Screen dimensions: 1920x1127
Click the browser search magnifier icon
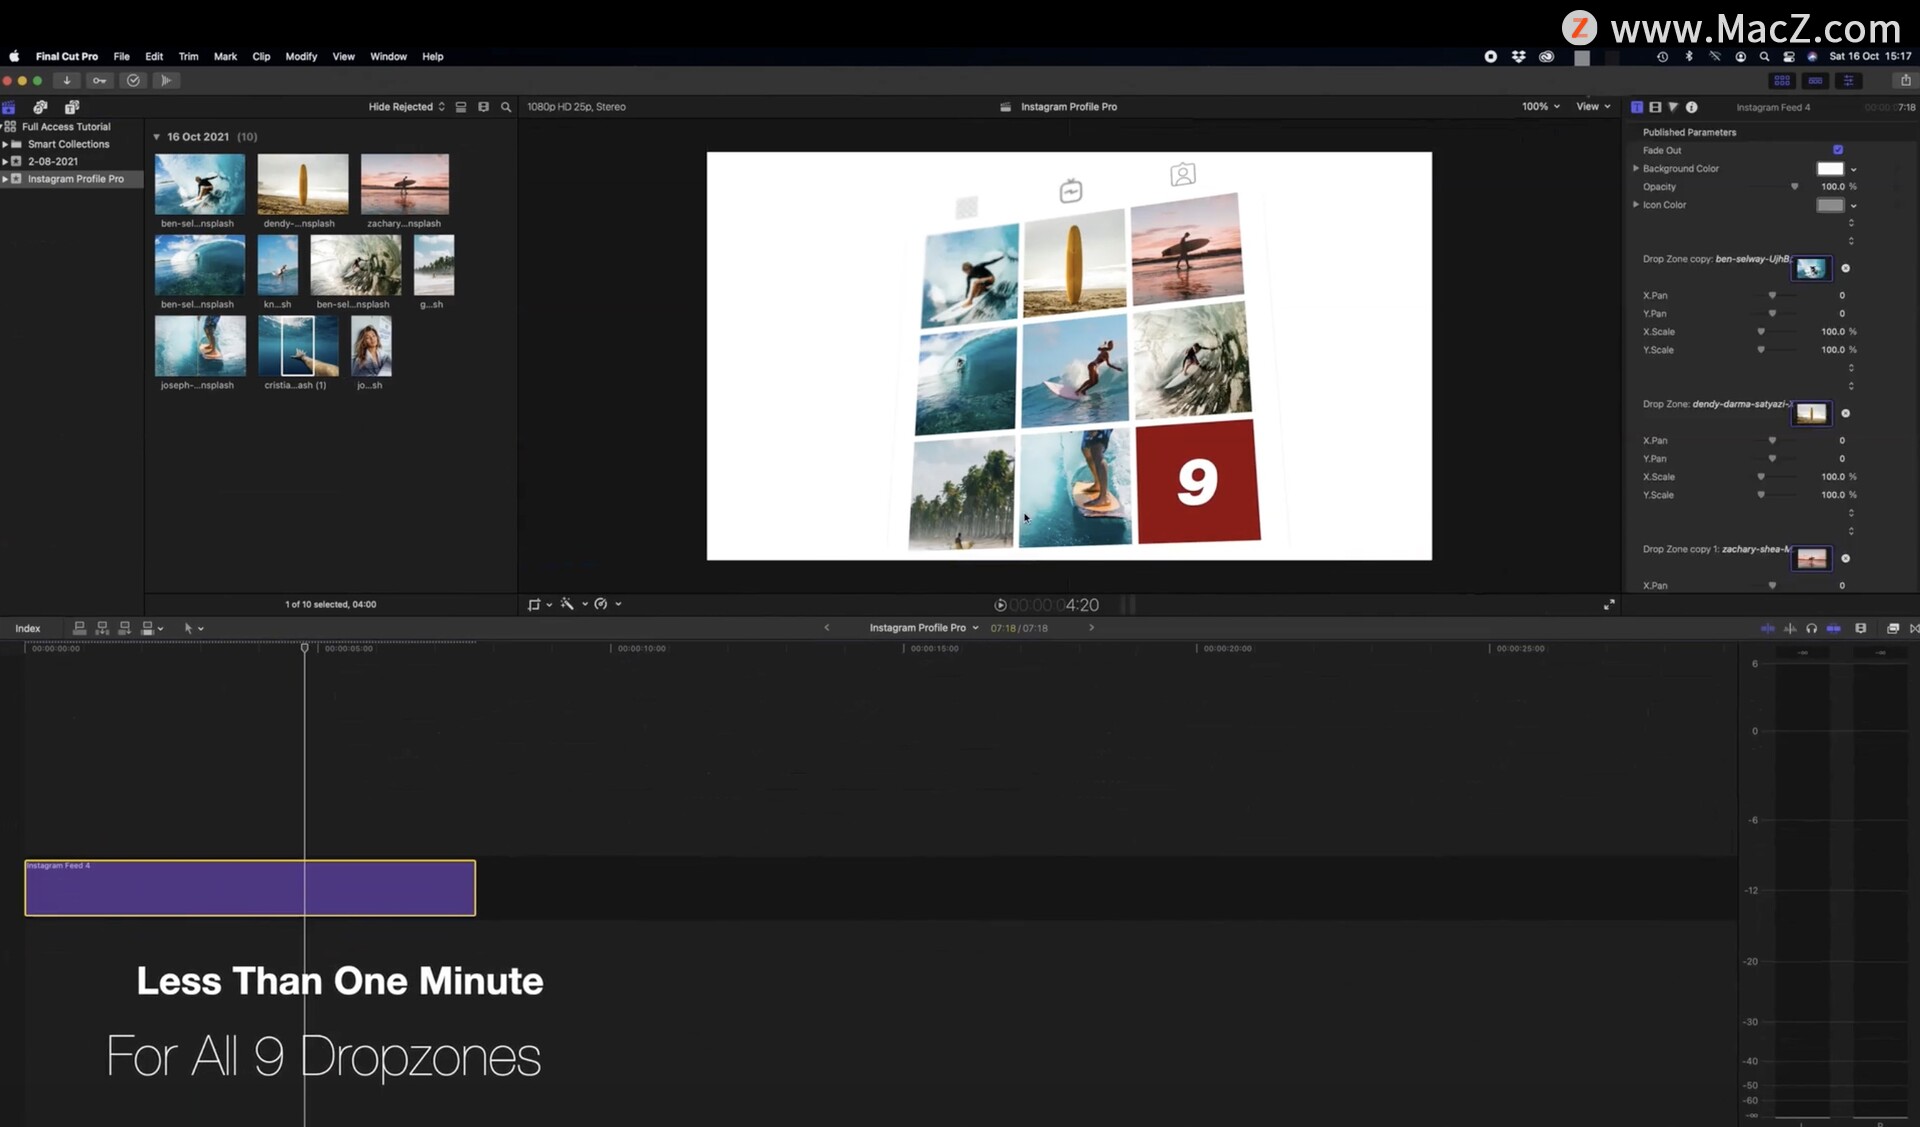pyautogui.click(x=506, y=107)
